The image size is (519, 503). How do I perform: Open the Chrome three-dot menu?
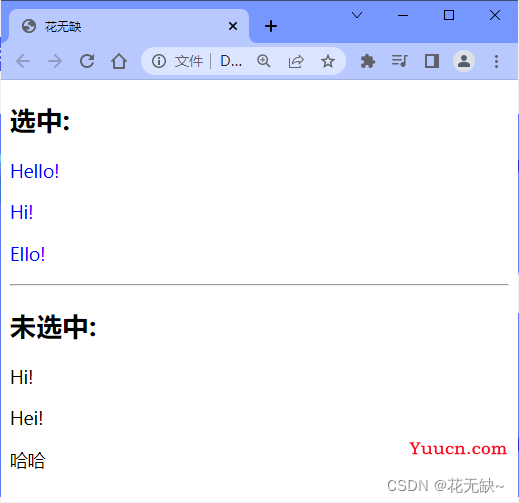[496, 61]
